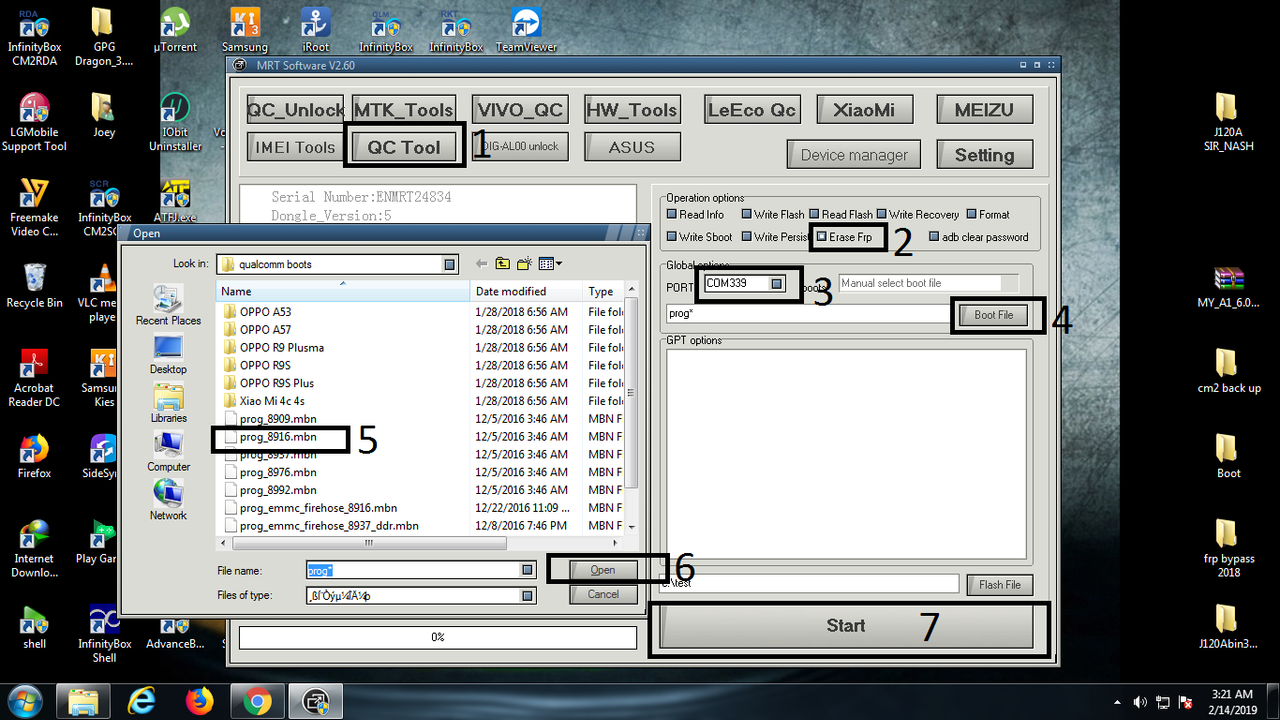Viewport: 1280px width, 720px height.
Task: Open Chrome from the taskbar
Action: pos(258,702)
